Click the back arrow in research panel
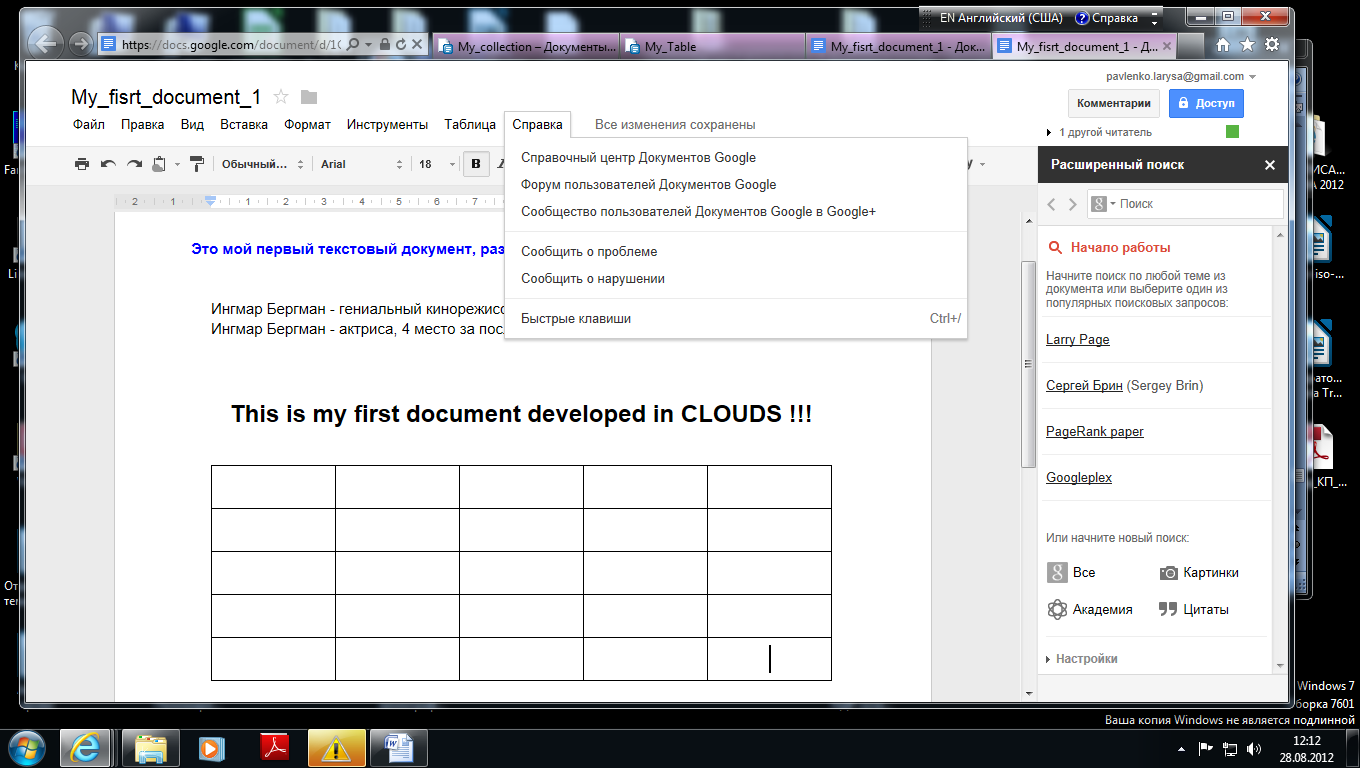 click(x=1051, y=204)
